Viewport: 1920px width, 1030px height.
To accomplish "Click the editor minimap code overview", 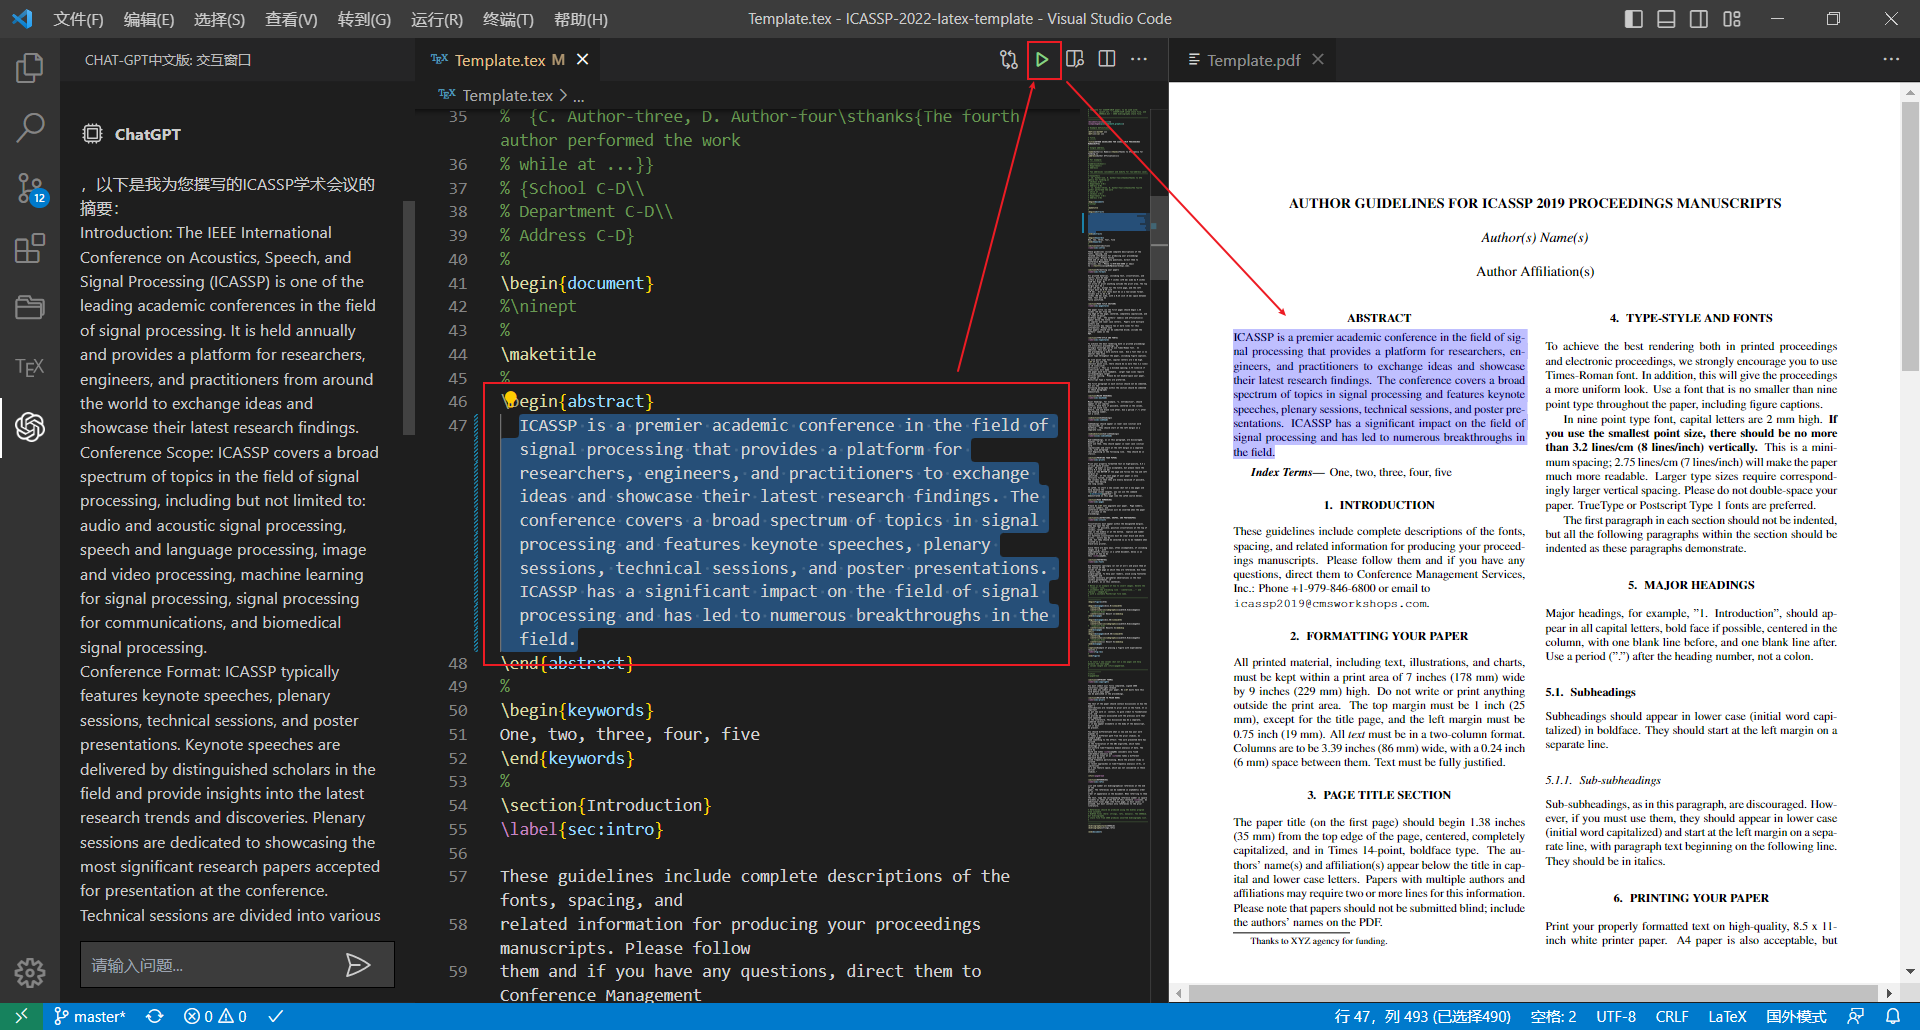I will (1117, 470).
